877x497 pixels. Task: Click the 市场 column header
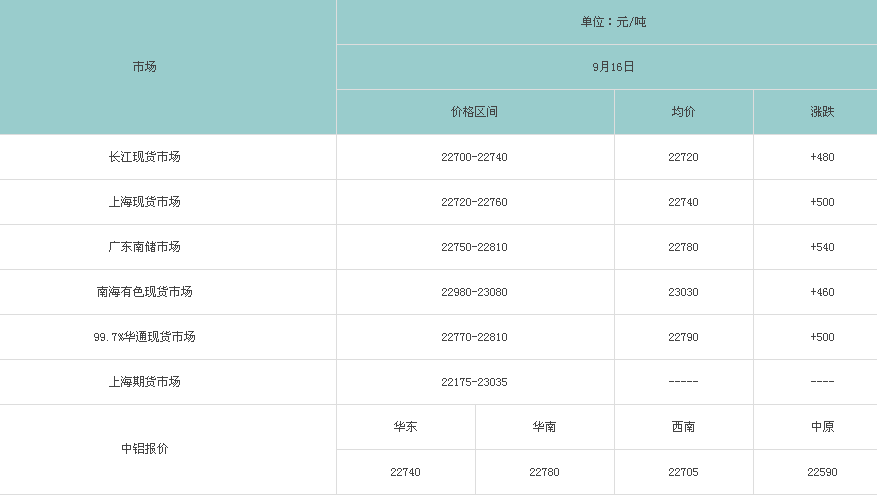(x=144, y=67)
